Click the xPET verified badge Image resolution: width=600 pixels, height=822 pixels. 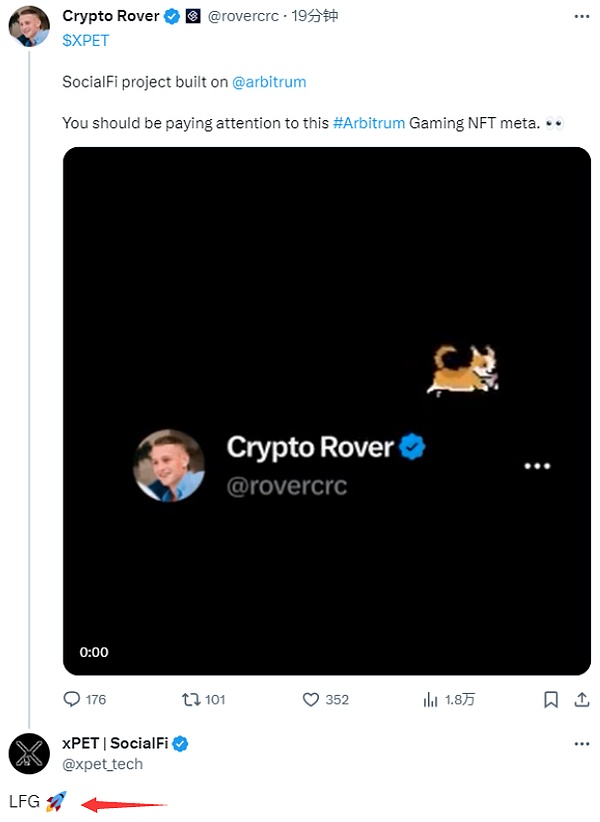[181, 744]
